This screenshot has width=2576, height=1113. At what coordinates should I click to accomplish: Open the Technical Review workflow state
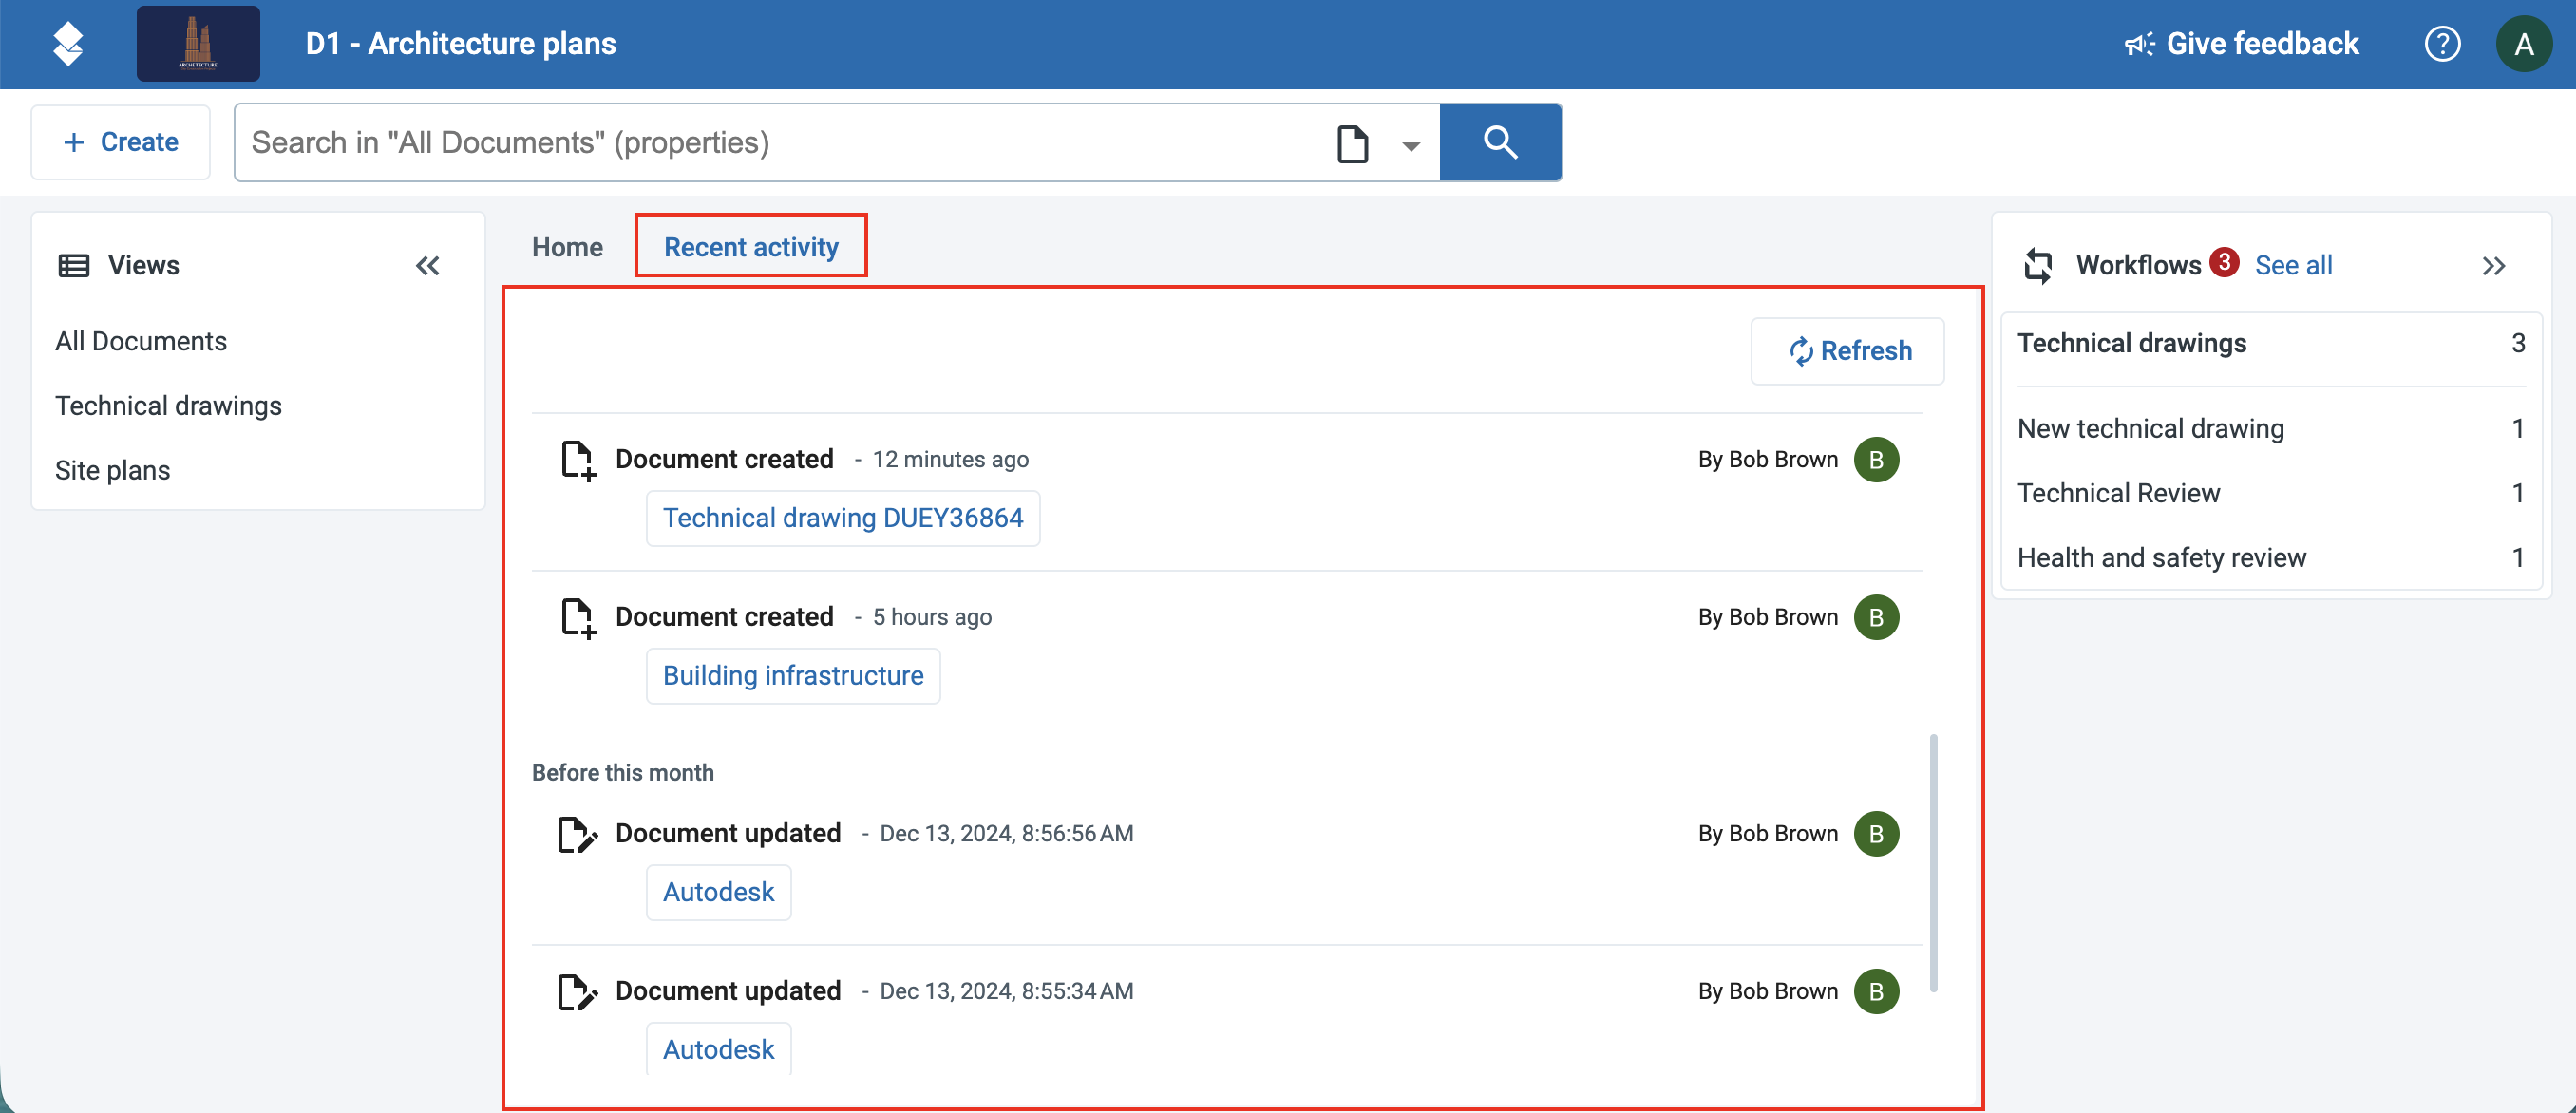tap(2271, 493)
